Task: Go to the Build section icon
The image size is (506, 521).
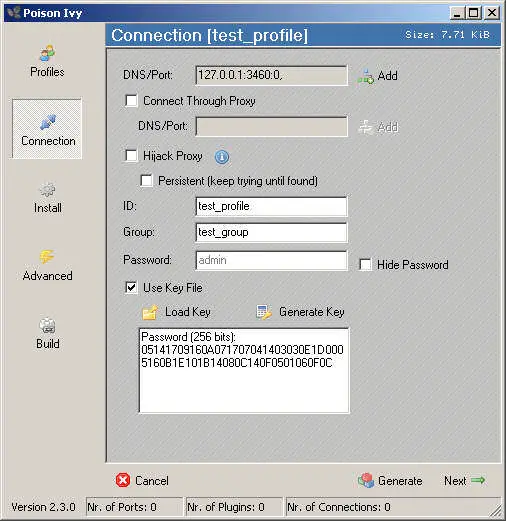Action: 48,325
